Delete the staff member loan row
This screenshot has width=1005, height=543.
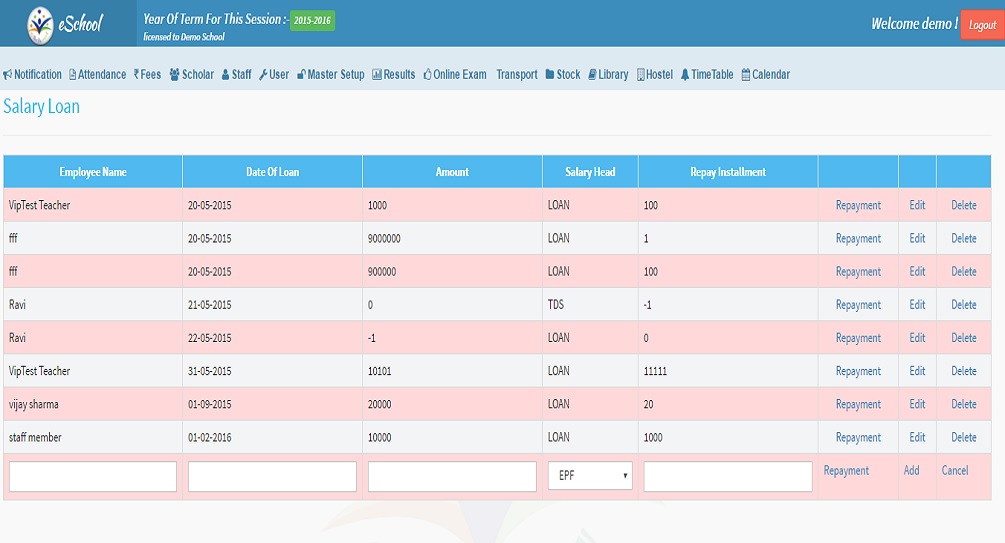point(963,438)
